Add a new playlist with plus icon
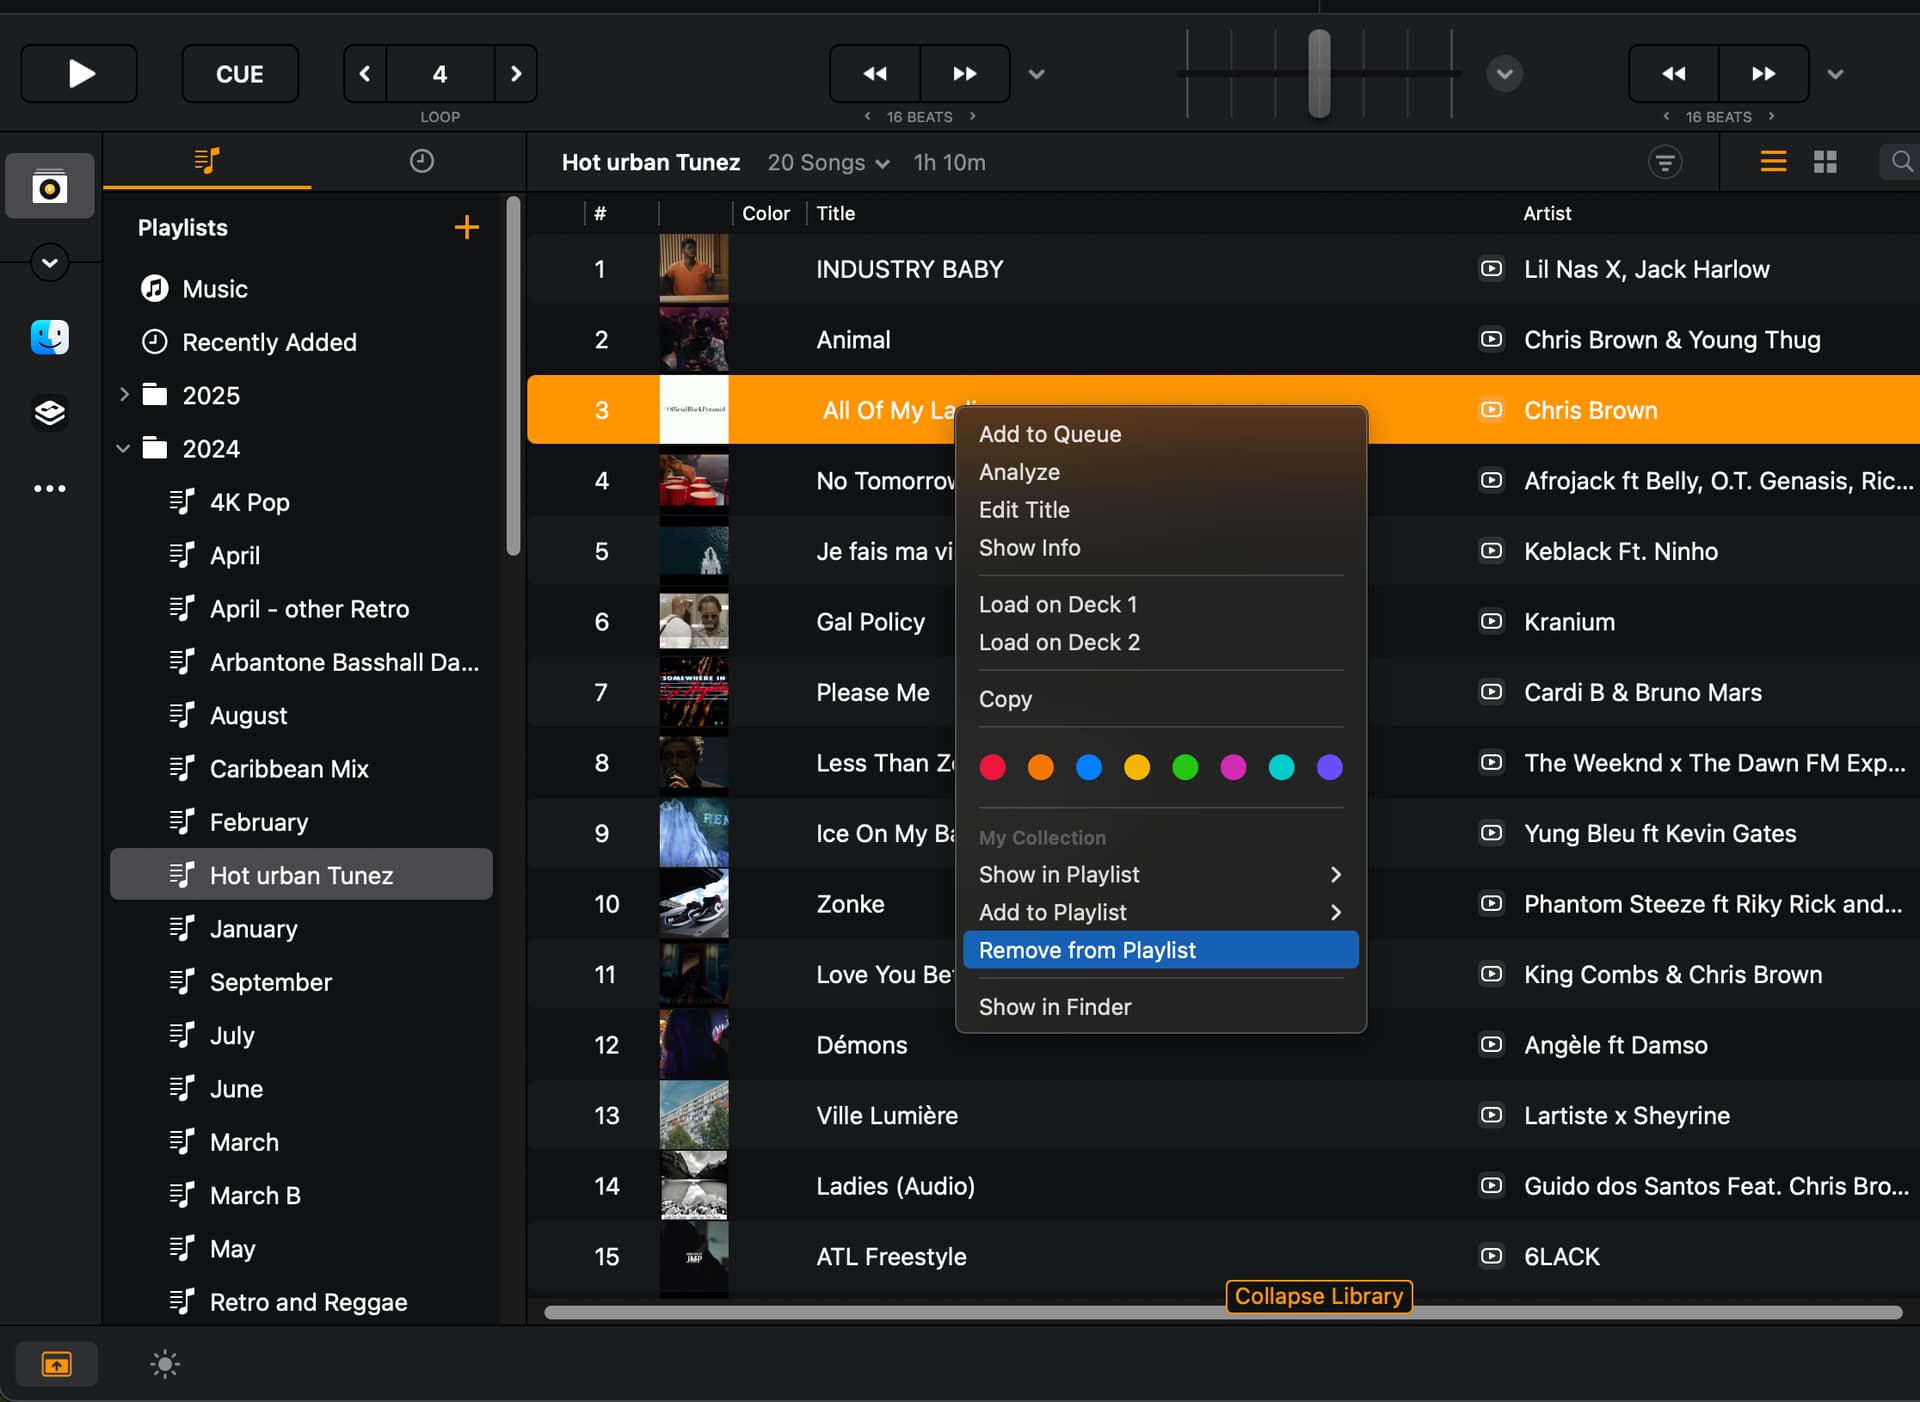Screen dimensions: 1920x1402 (x=466, y=227)
